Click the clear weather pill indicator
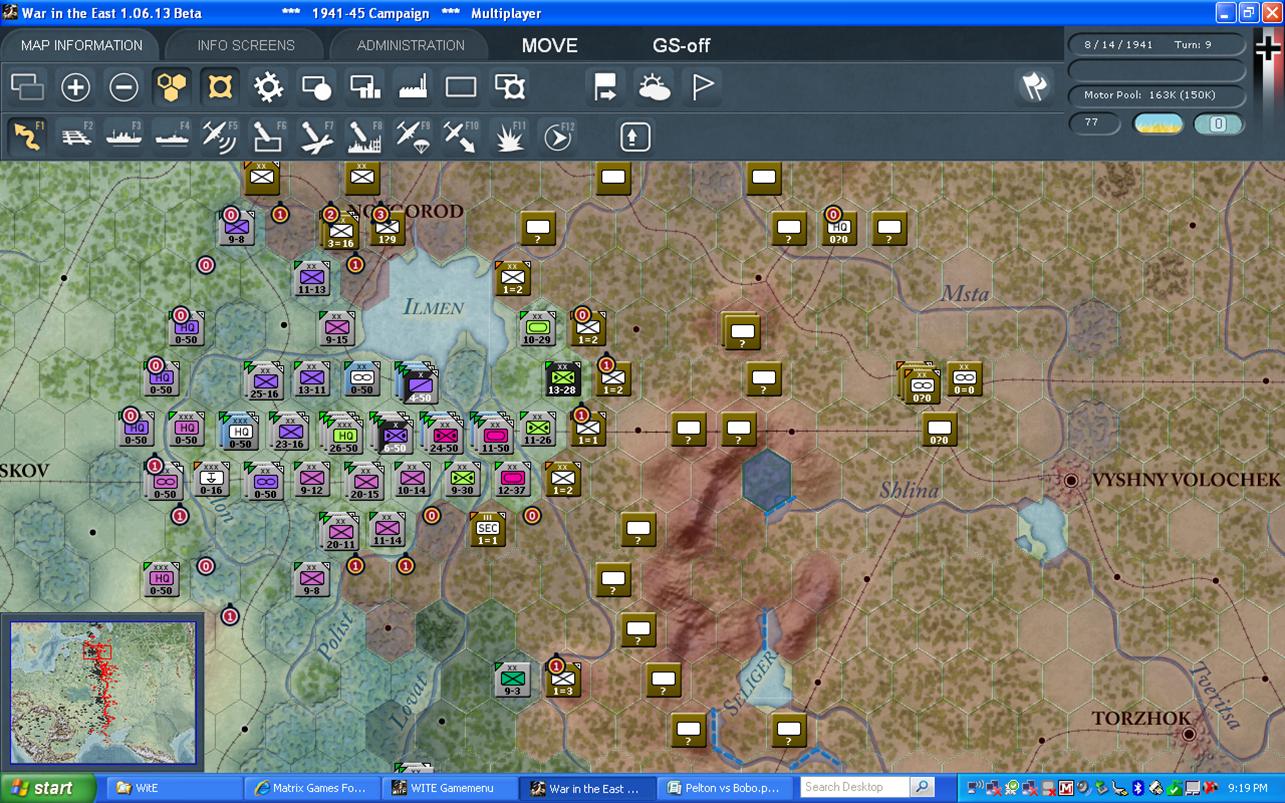 1158,124
